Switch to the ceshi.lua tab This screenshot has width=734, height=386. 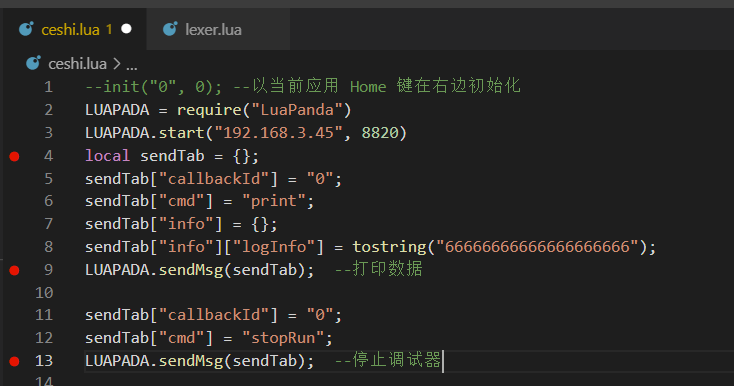point(75,29)
